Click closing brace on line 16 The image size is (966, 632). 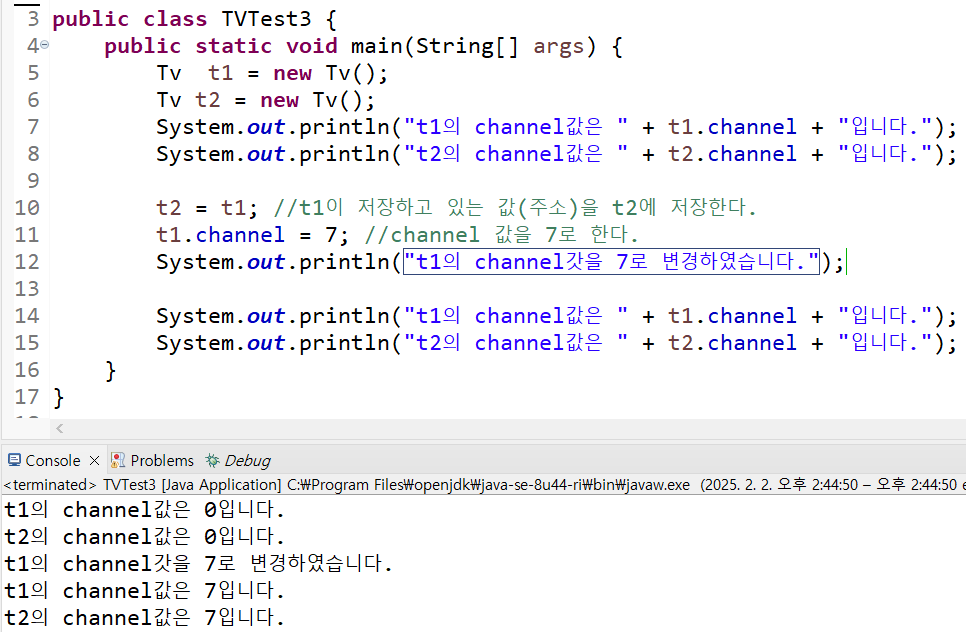point(110,370)
